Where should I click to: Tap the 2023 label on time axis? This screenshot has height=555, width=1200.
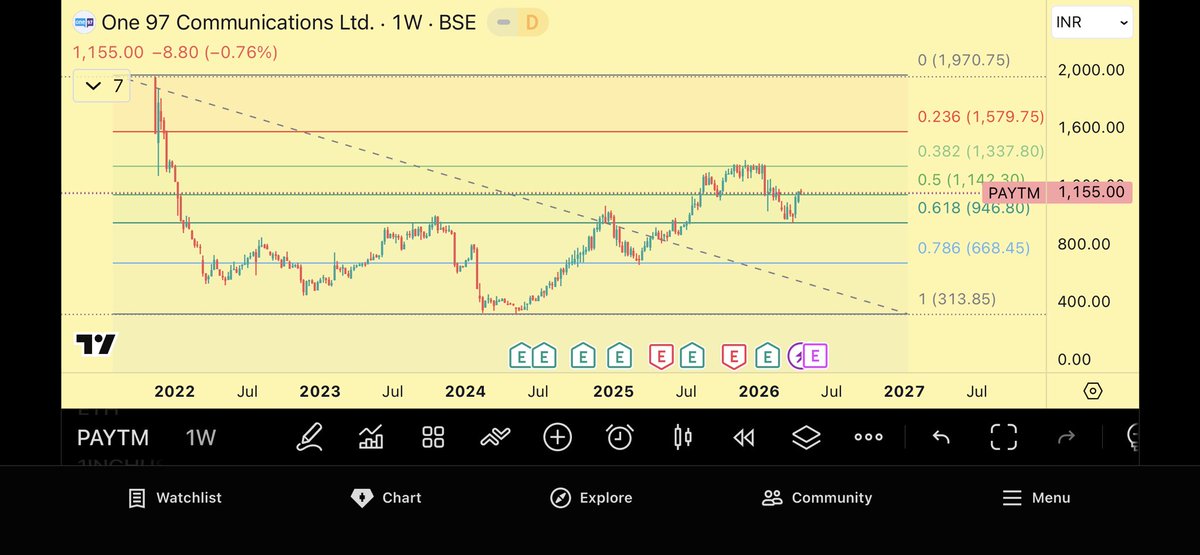320,392
